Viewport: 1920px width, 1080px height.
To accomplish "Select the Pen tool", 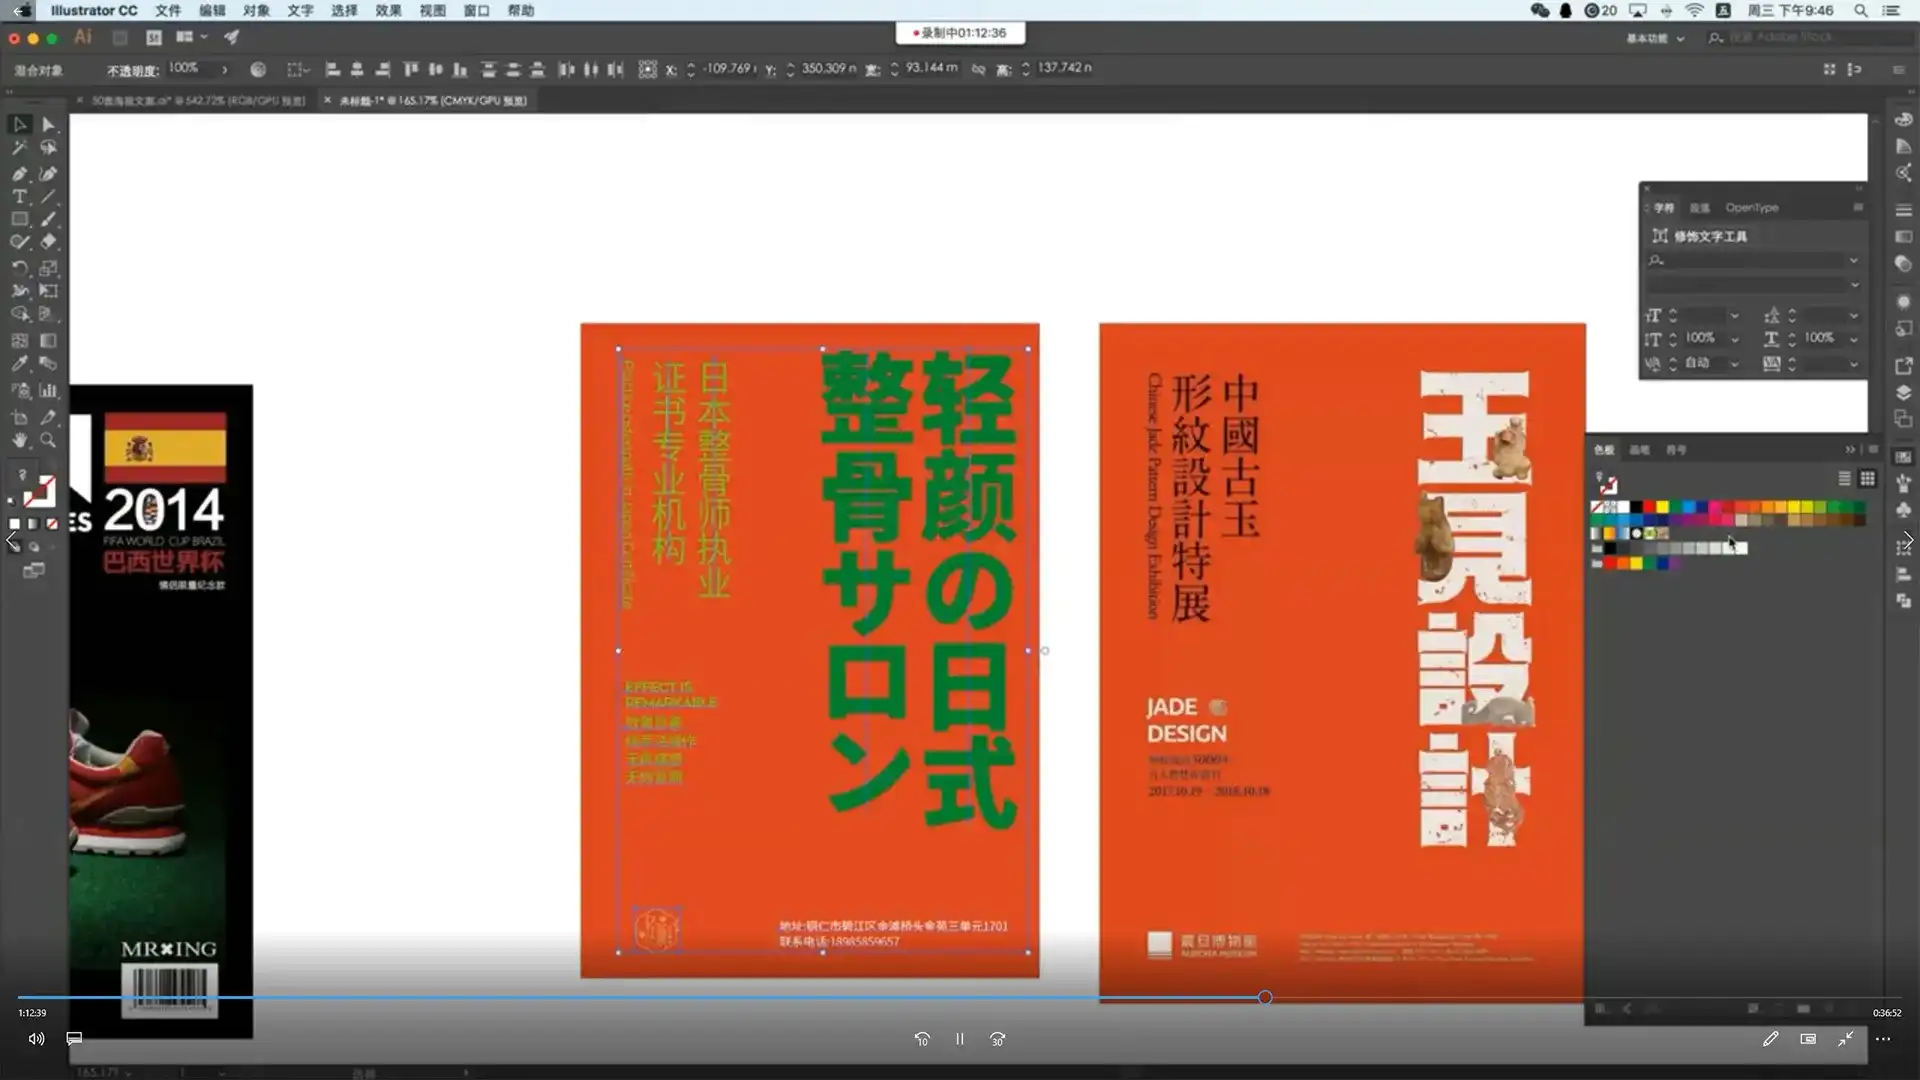I will (x=20, y=173).
